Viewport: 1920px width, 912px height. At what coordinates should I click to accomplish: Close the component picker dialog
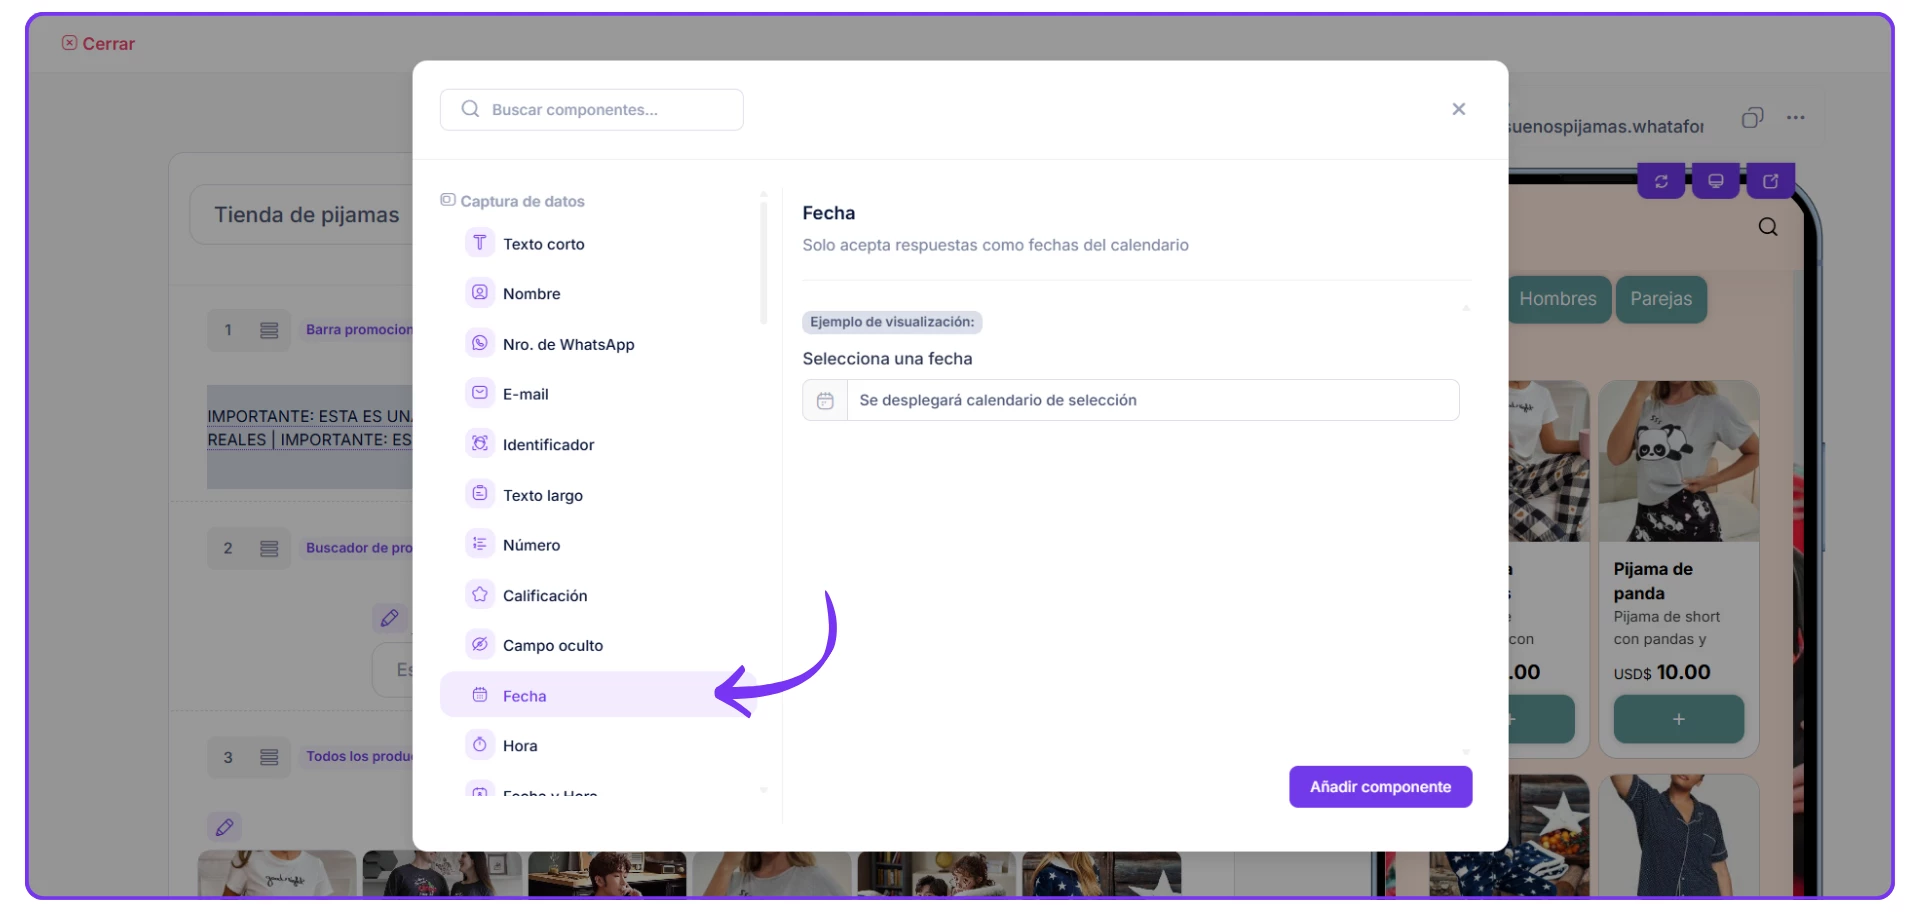click(1458, 109)
